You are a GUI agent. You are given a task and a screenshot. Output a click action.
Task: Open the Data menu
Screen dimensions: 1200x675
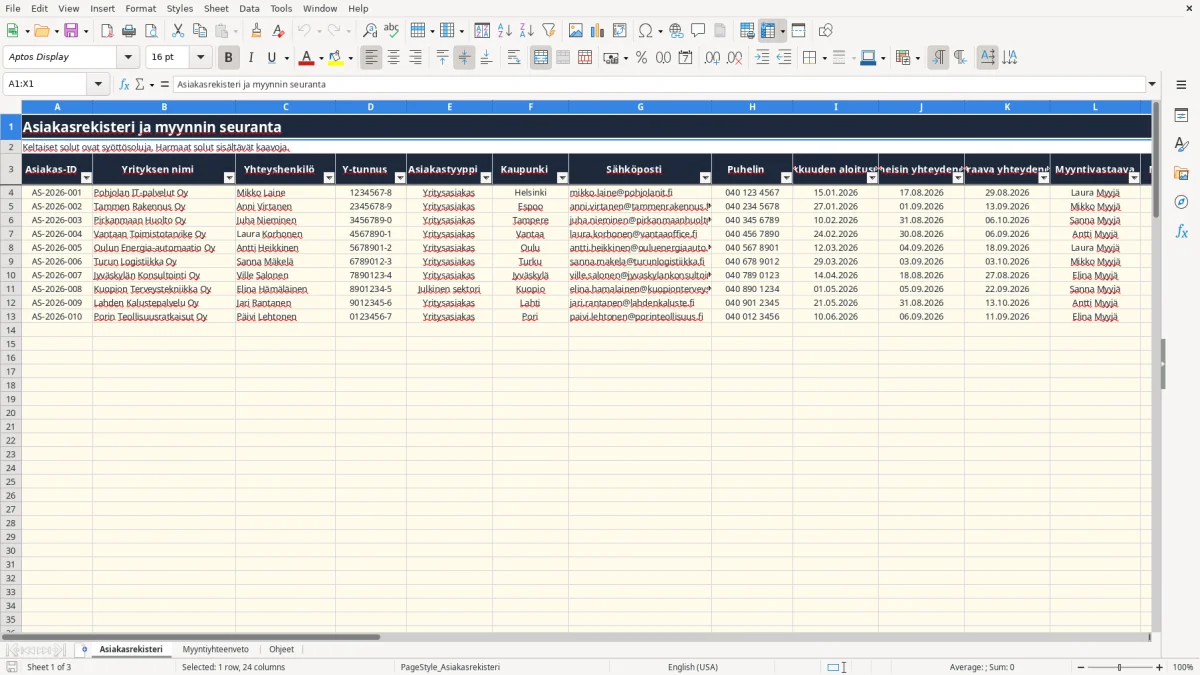(x=250, y=8)
